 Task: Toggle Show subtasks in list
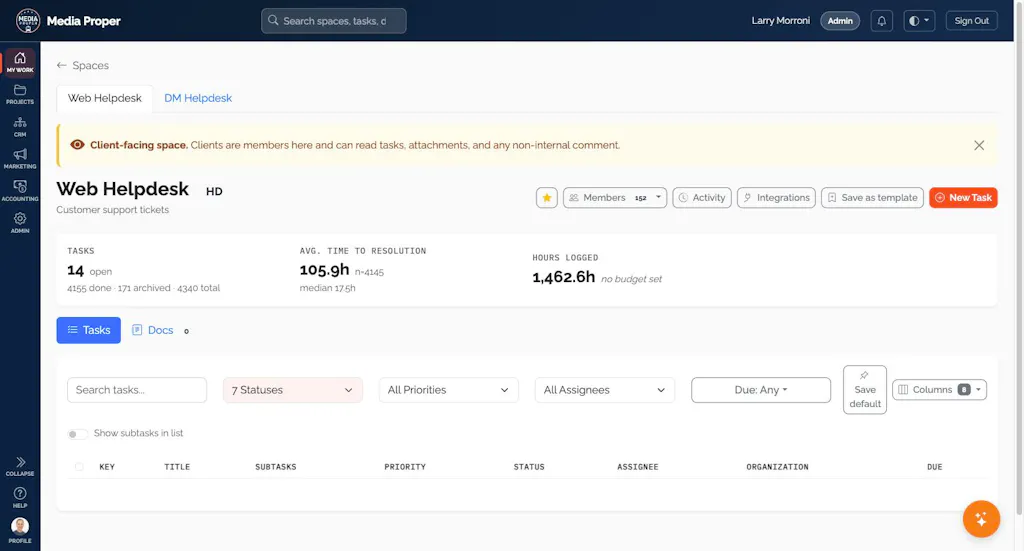coord(77,433)
